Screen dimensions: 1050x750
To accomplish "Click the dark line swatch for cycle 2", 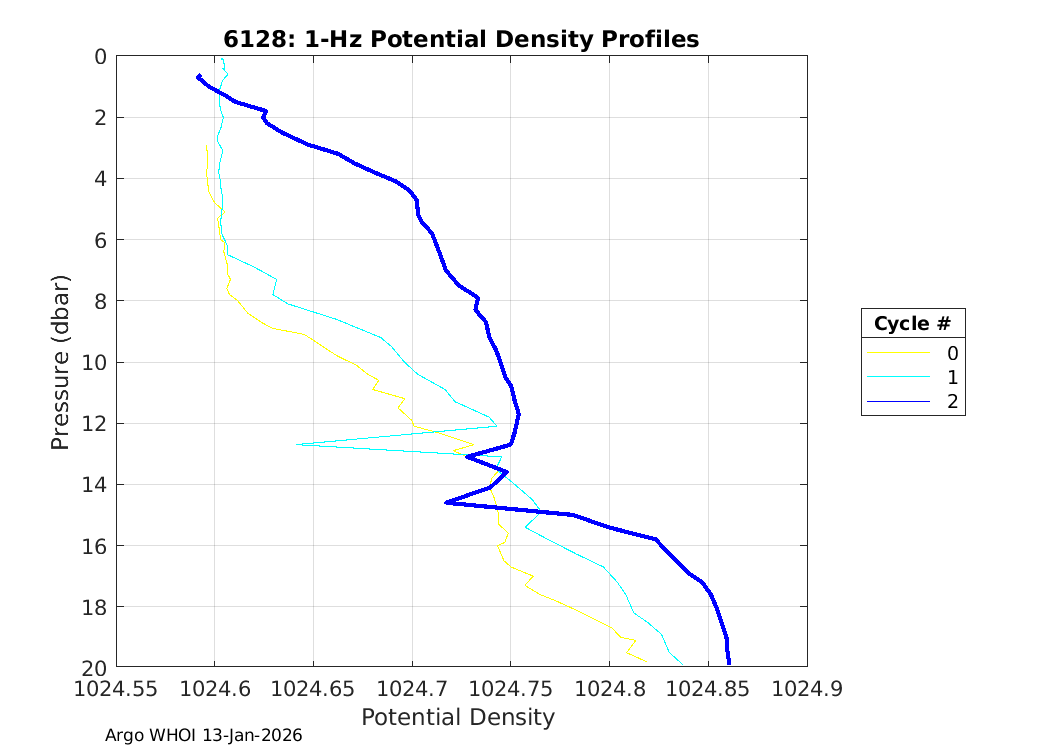I will click(896, 402).
